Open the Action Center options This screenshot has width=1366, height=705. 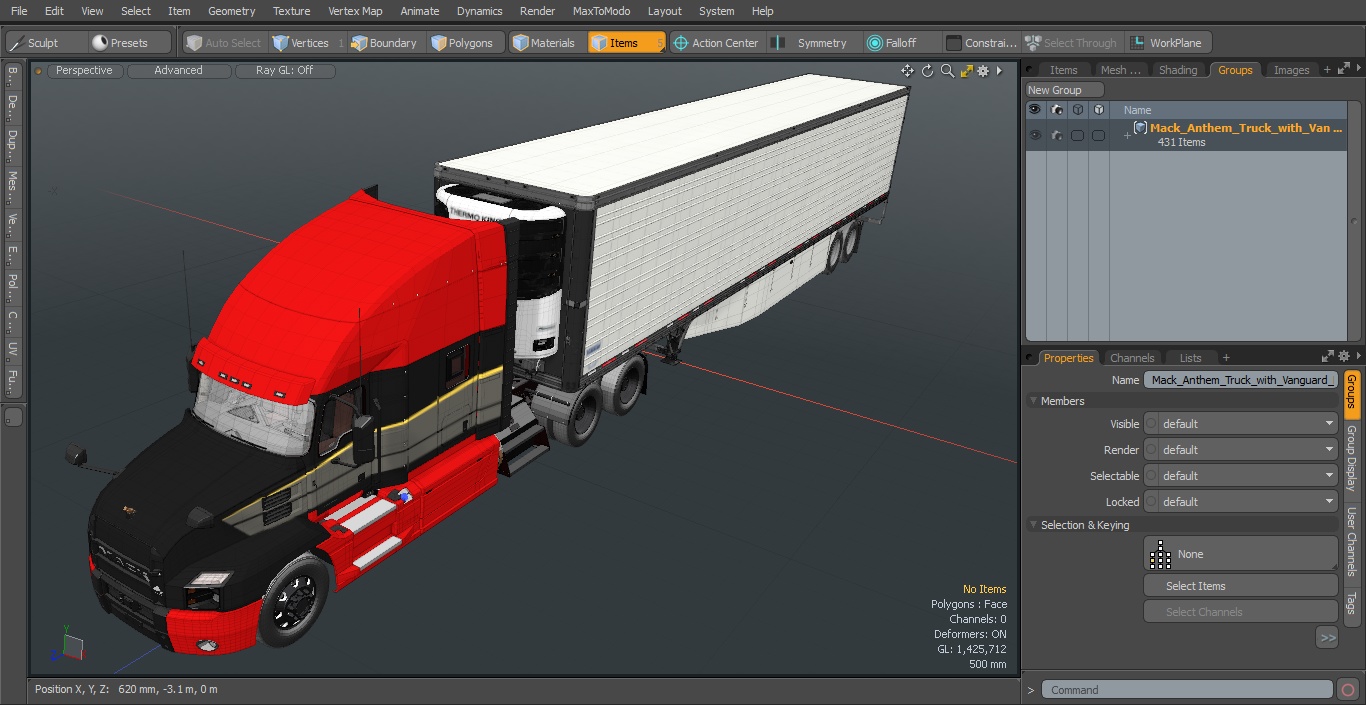[x=716, y=43]
